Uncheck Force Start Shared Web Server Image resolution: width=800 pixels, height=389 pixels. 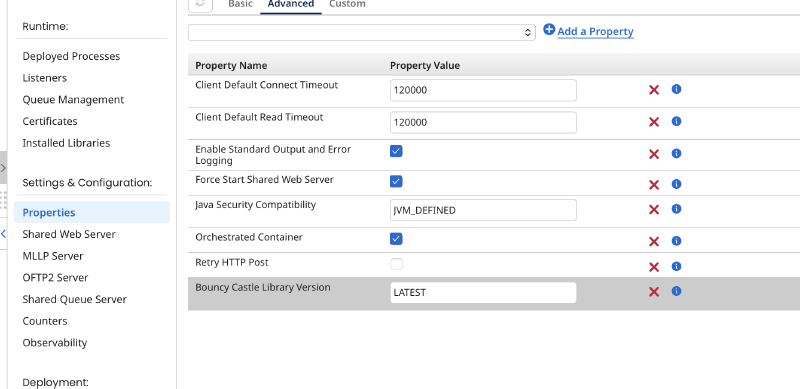(396, 182)
